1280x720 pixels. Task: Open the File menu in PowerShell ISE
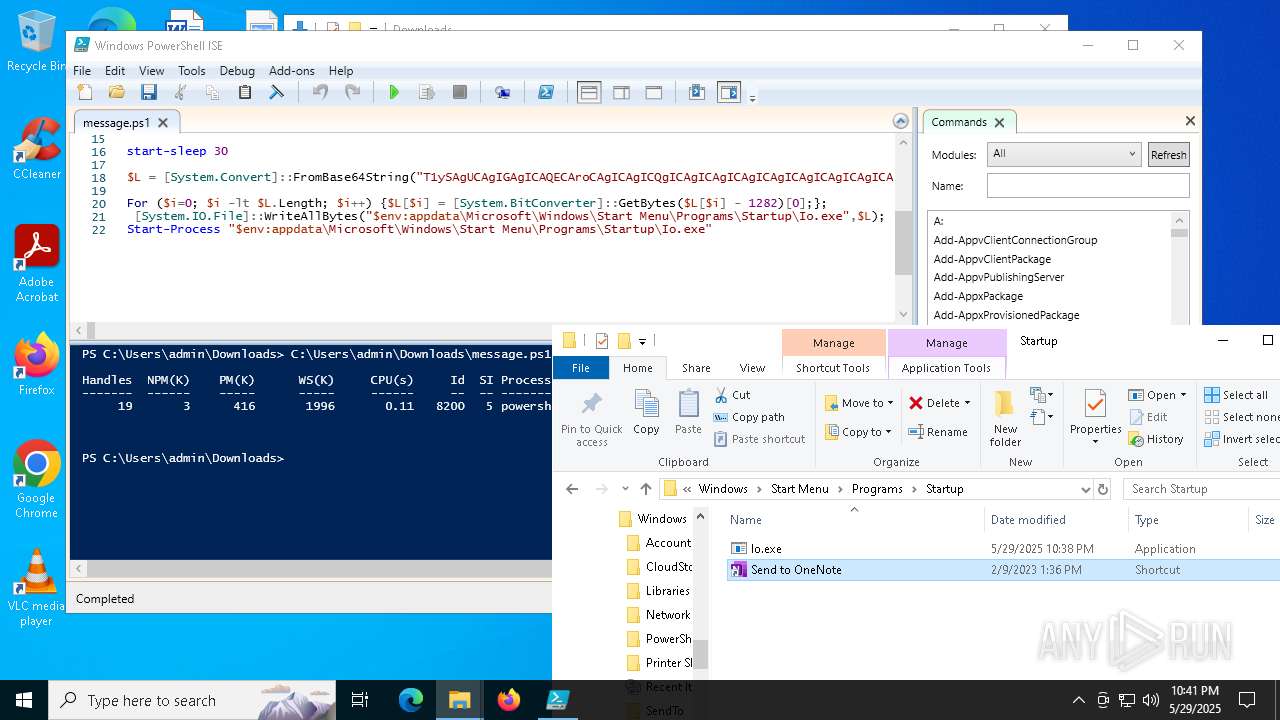pos(82,71)
